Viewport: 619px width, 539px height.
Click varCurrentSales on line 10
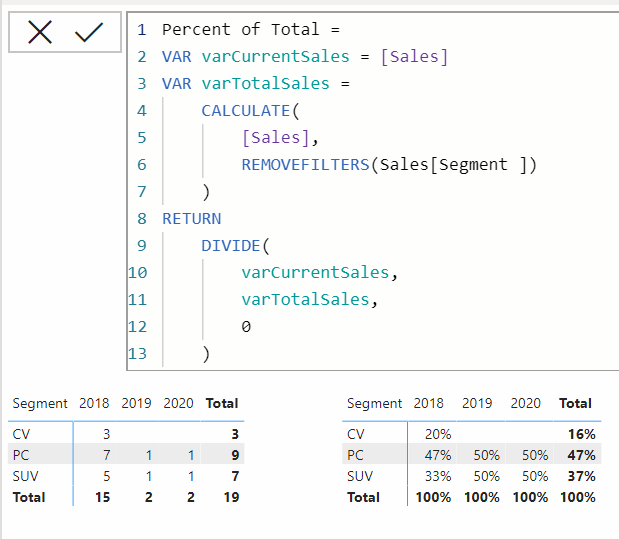[x=315, y=272]
